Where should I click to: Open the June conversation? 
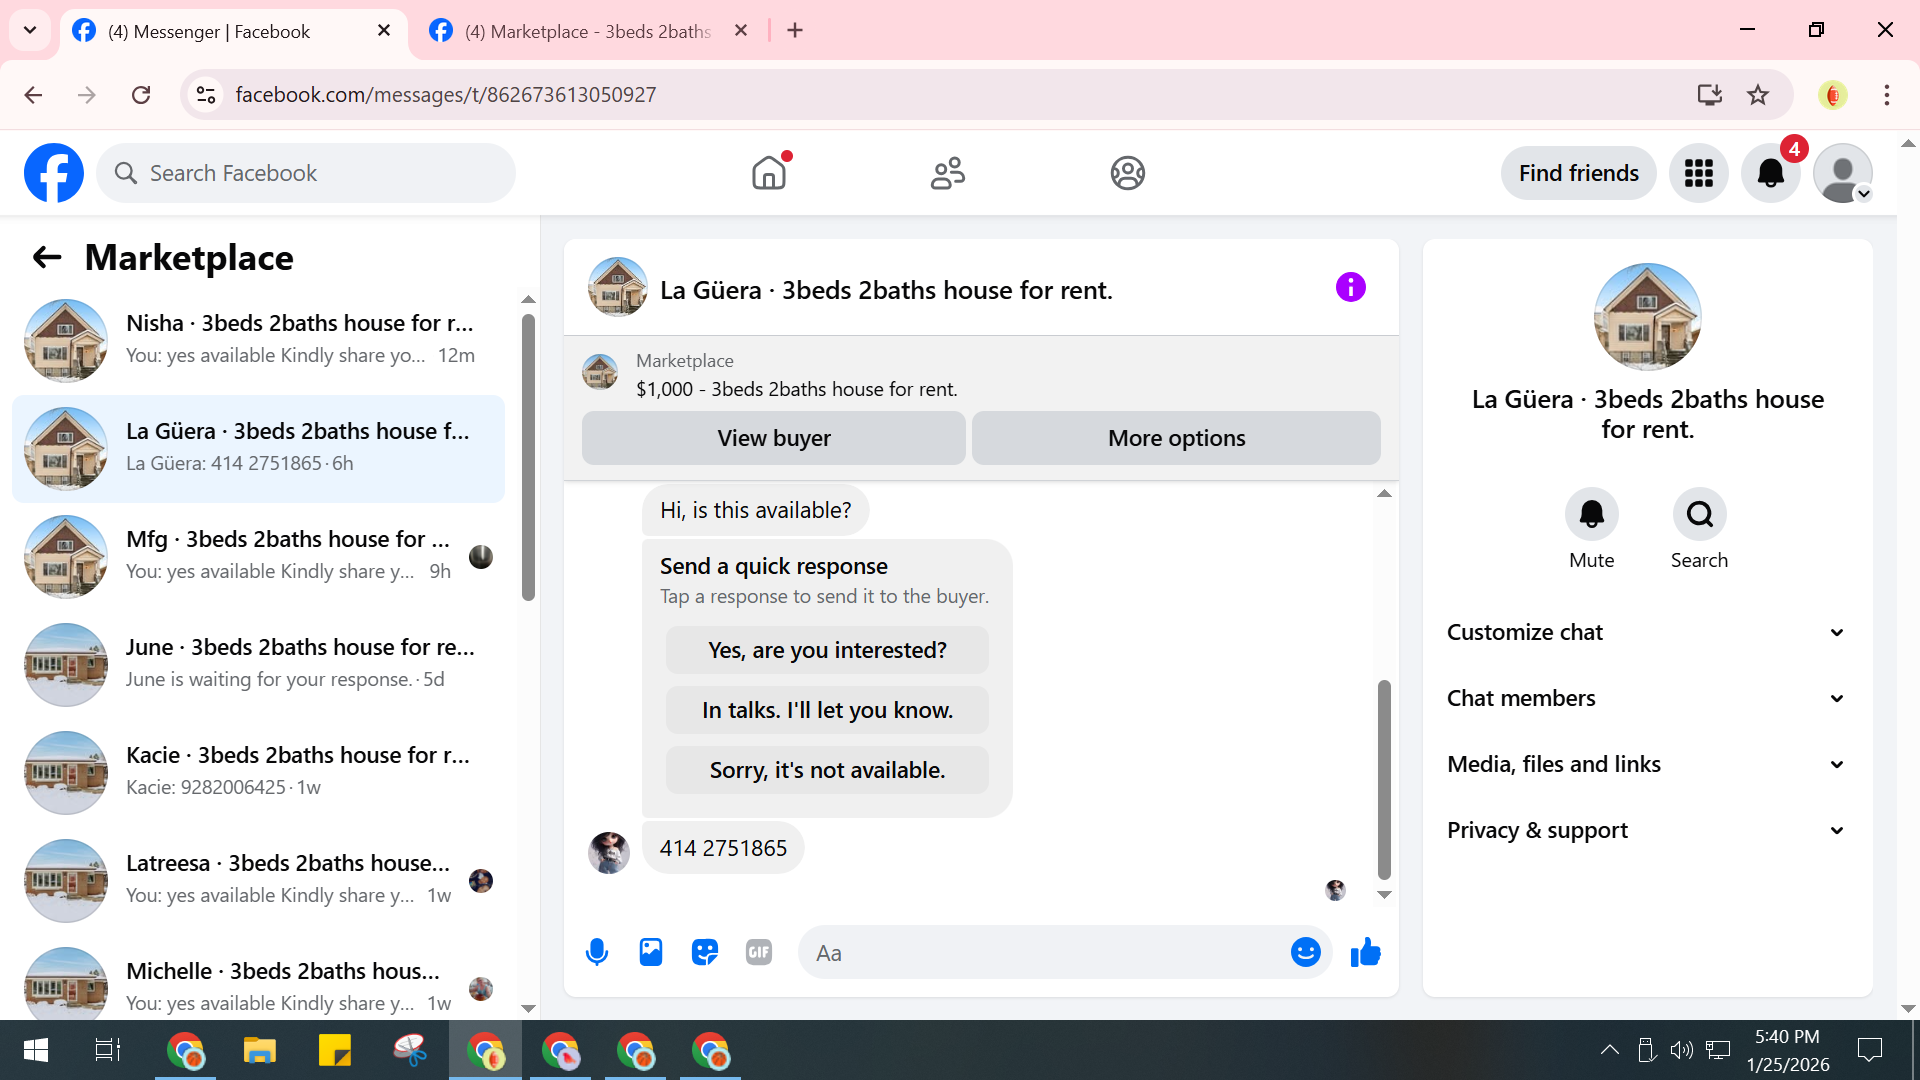tap(258, 664)
